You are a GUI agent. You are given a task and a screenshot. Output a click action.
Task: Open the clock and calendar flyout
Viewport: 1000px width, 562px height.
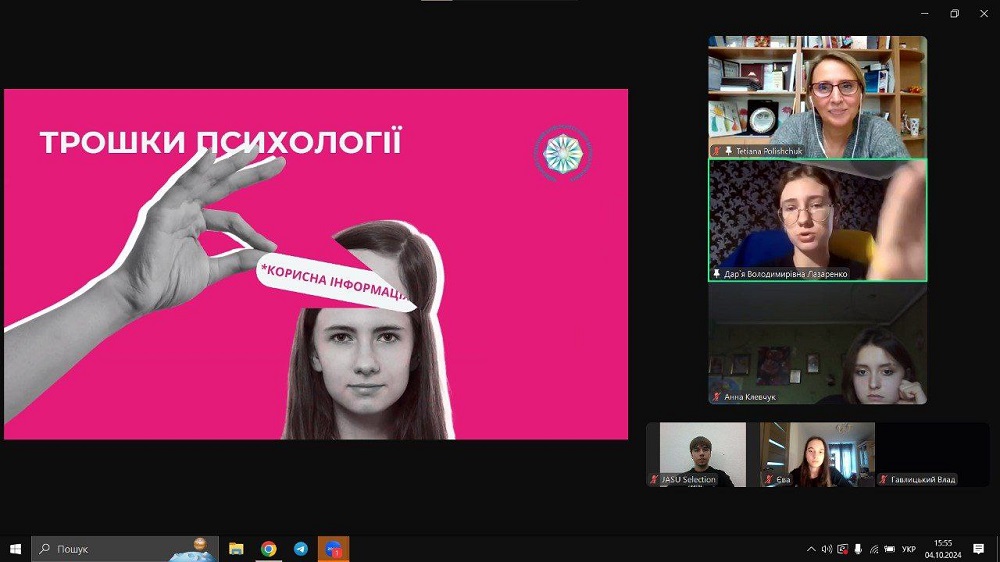click(941, 549)
